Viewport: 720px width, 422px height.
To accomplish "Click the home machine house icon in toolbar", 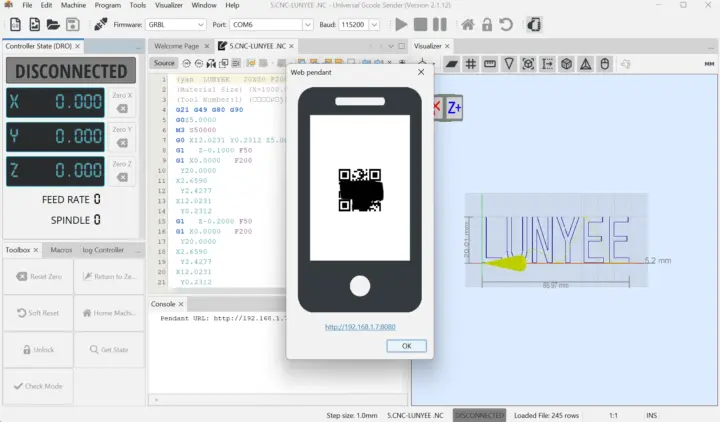I will pyautogui.click(x=467, y=24).
